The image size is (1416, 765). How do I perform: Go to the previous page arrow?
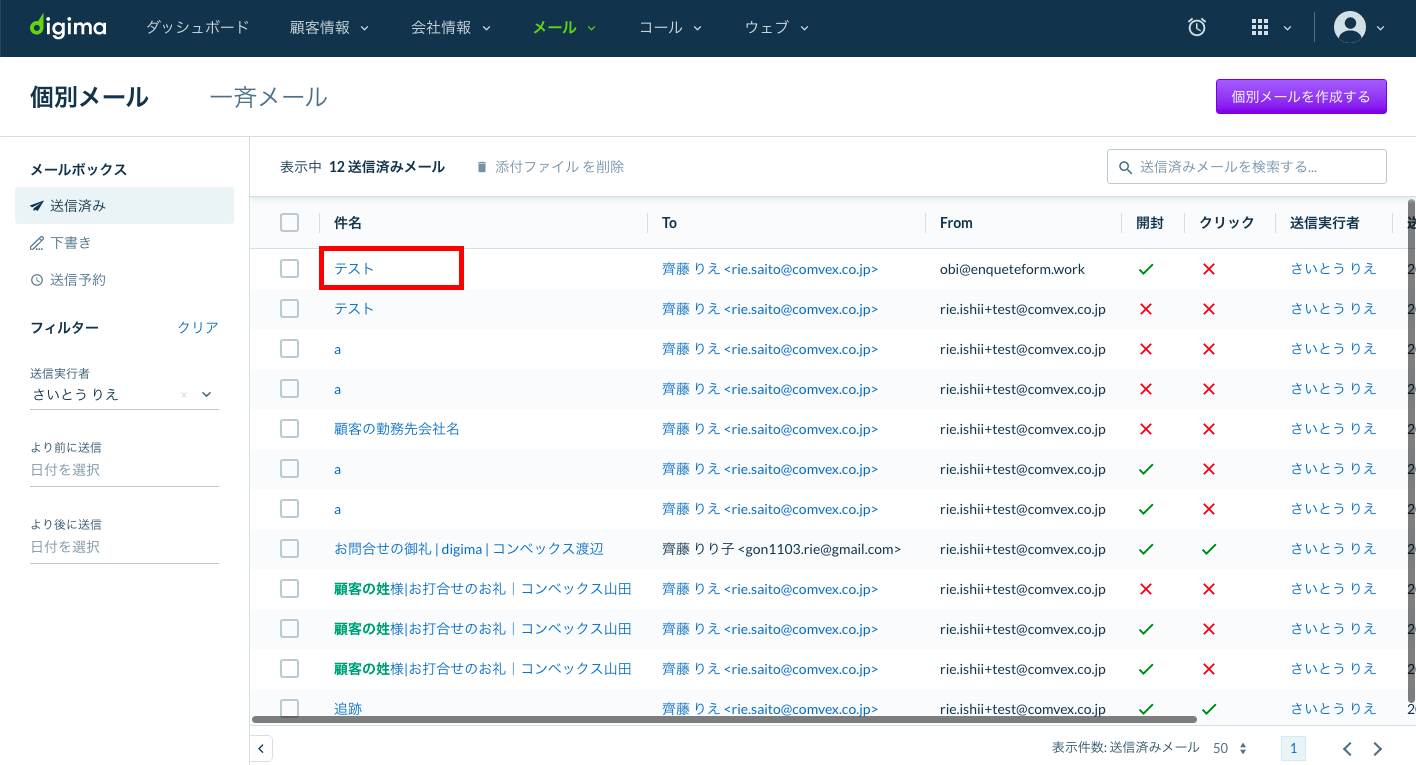(1347, 748)
